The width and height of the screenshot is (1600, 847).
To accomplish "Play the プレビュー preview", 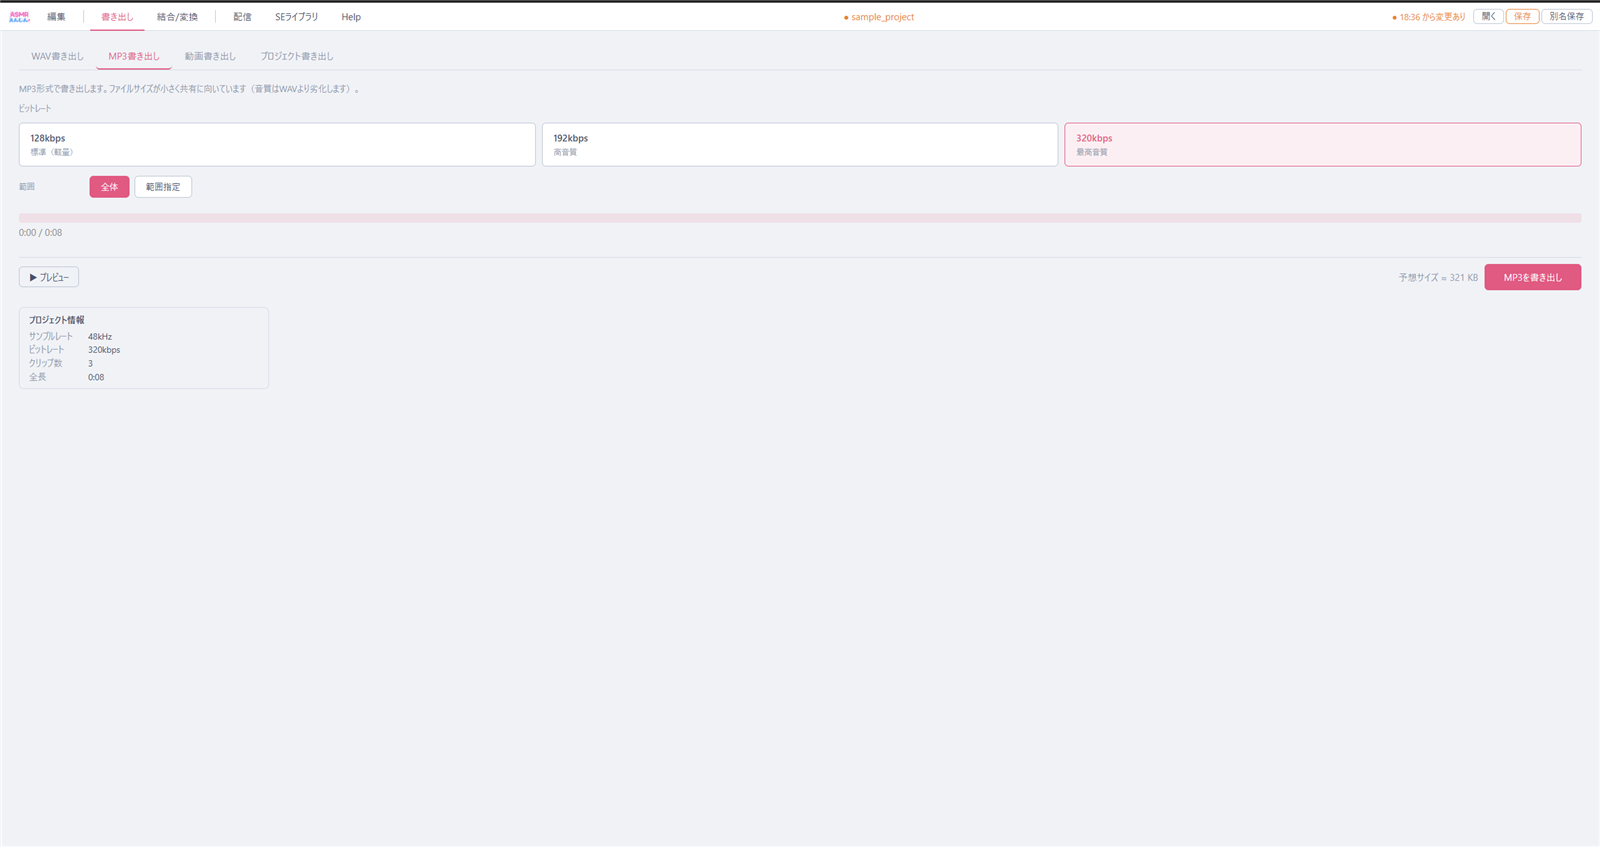I will click(49, 277).
